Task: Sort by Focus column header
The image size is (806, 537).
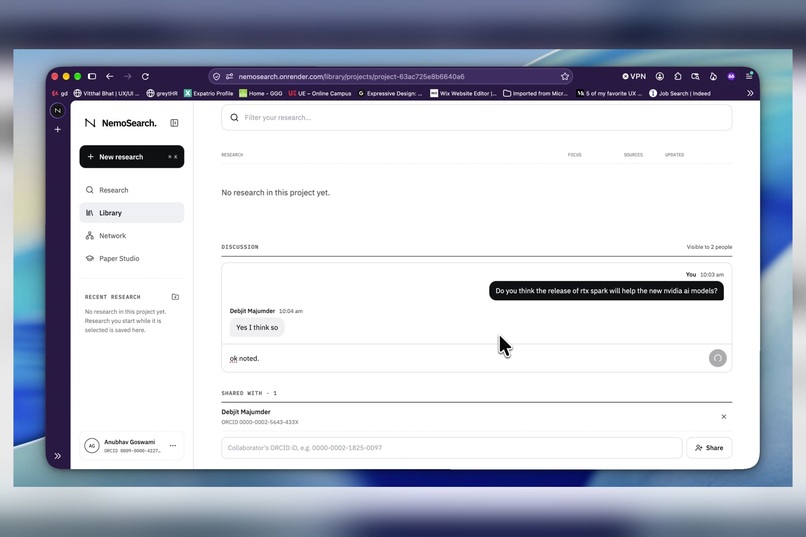Action: [x=575, y=155]
